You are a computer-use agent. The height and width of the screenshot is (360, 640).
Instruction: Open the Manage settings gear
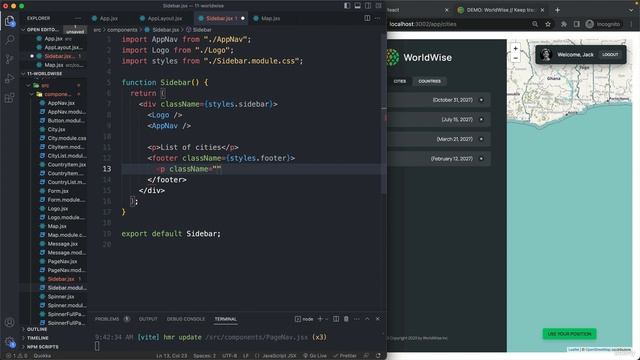pyautogui.click(x=9, y=342)
